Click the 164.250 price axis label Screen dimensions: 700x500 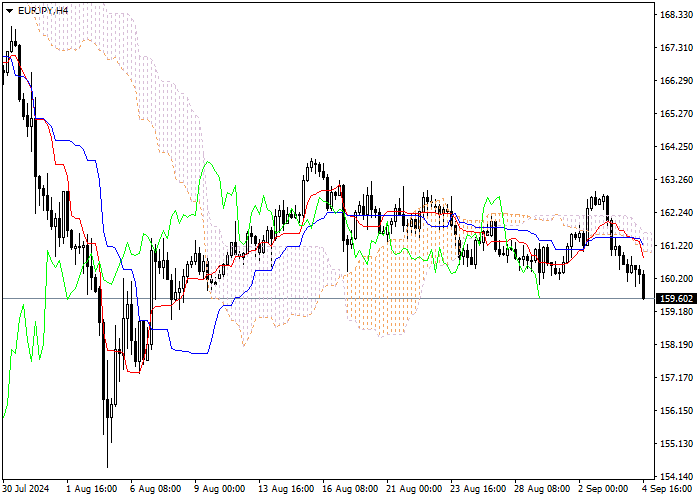click(676, 147)
